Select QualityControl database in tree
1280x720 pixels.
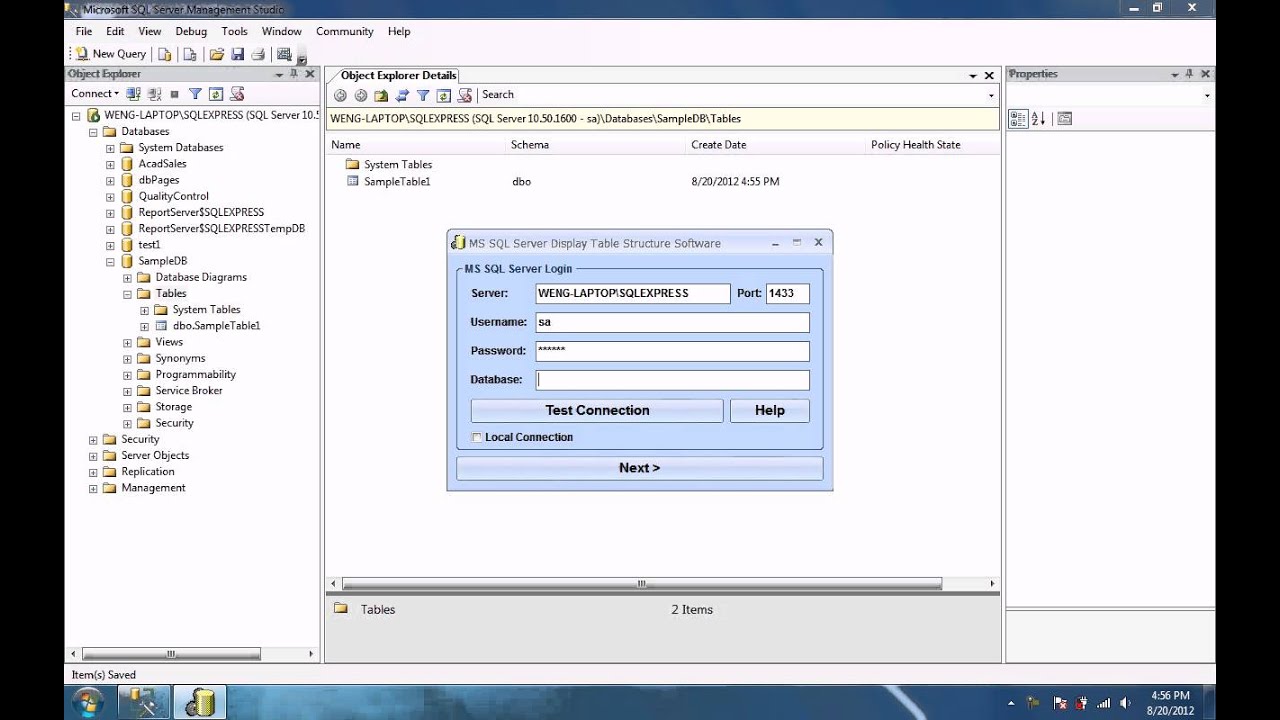(x=173, y=197)
